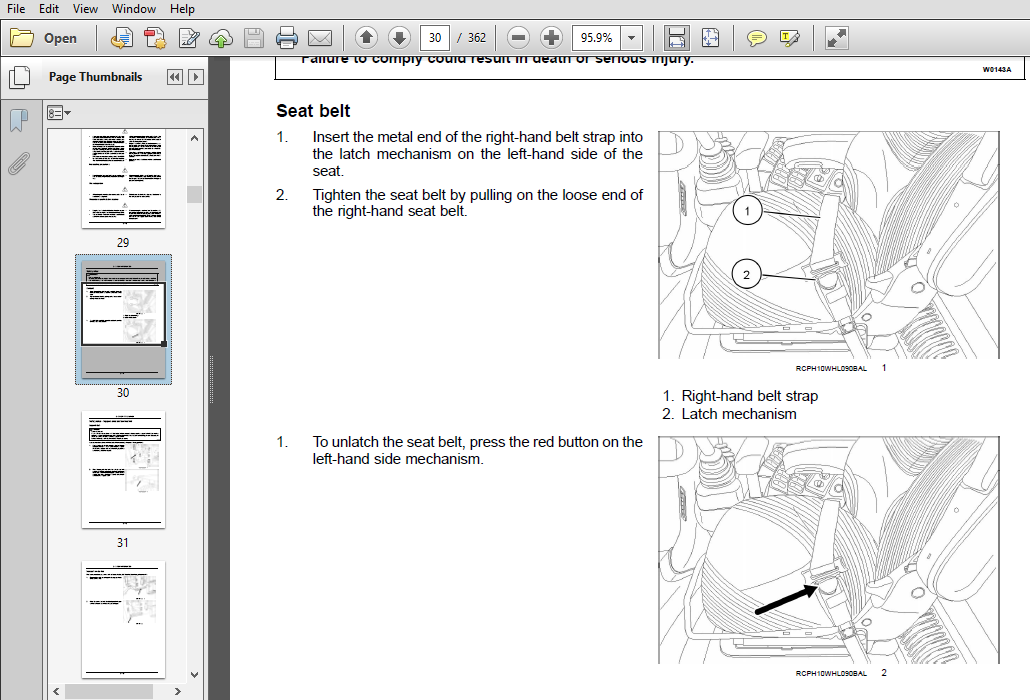Click thumbnail horizontal scroll right arrow
Image resolution: width=1030 pixels, height=700 pixels.
coord(177,691)
